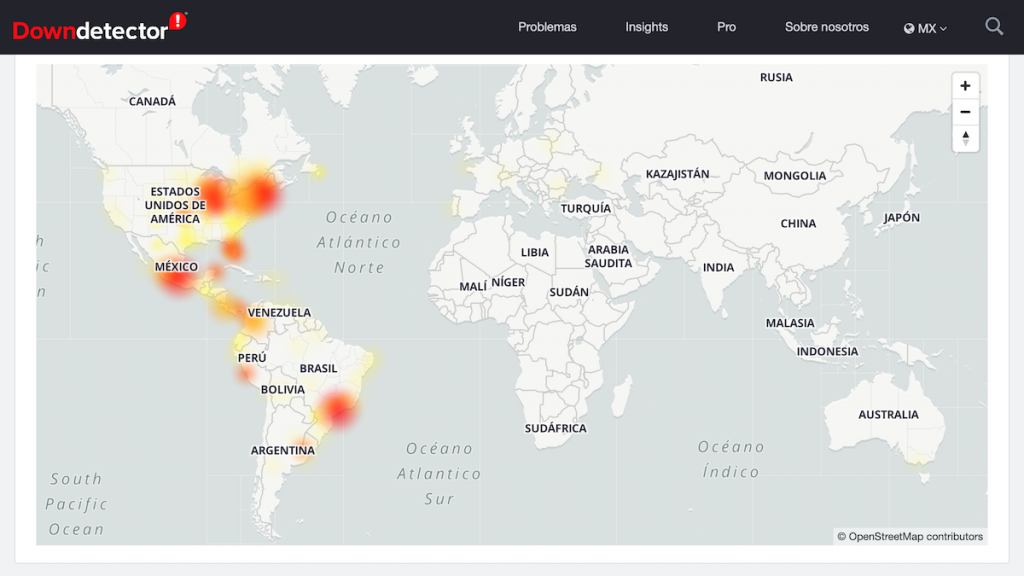Select the red hotspot over Florida
The image size is (1024, 576).
pos(233,248)
